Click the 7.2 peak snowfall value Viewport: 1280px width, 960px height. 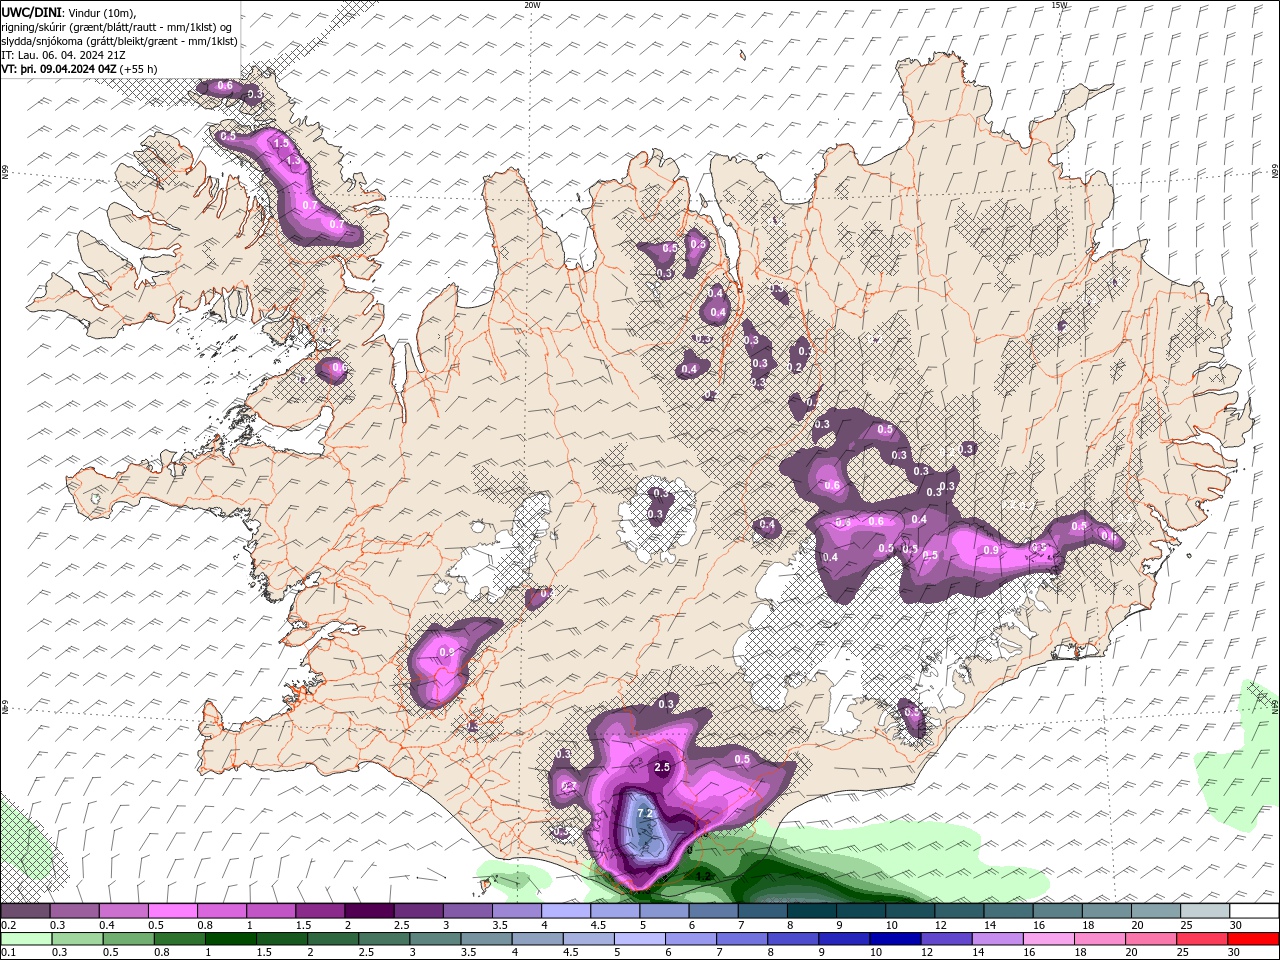pos(645,813)
